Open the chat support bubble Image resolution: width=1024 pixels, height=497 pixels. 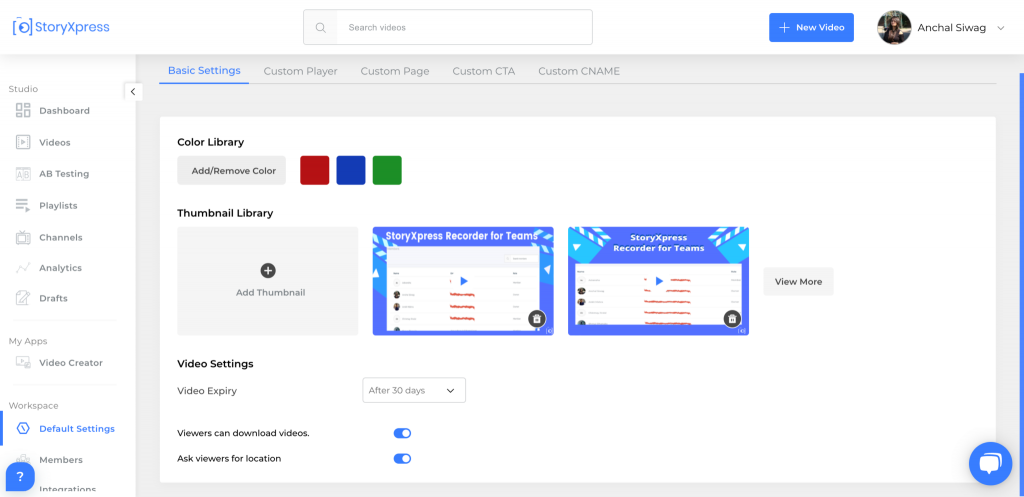click(990, 463)
